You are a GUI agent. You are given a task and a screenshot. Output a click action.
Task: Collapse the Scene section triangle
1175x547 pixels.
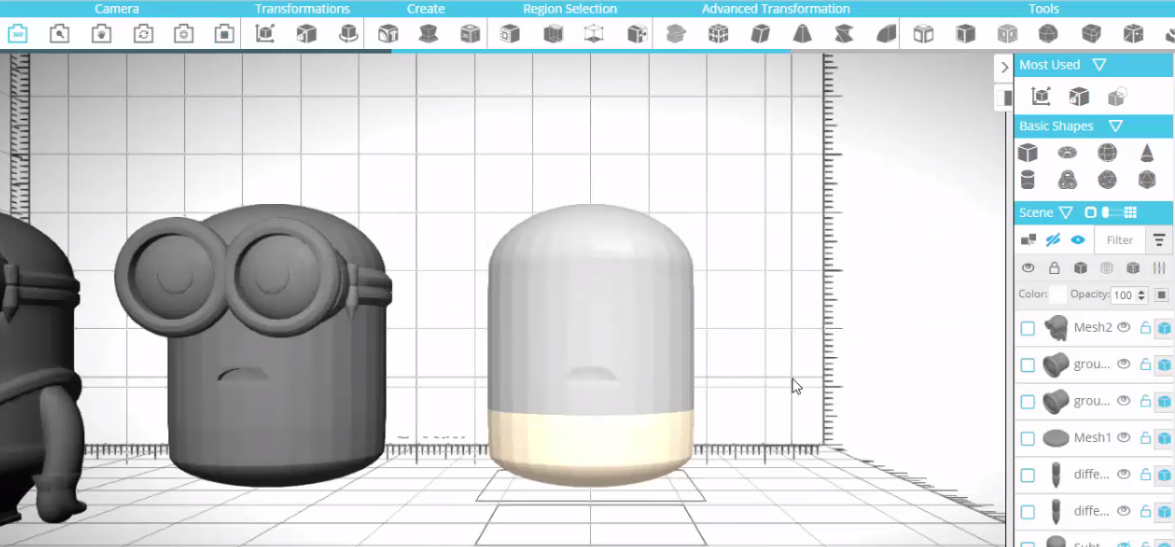pyautogui.click(x=1066, y=213)
